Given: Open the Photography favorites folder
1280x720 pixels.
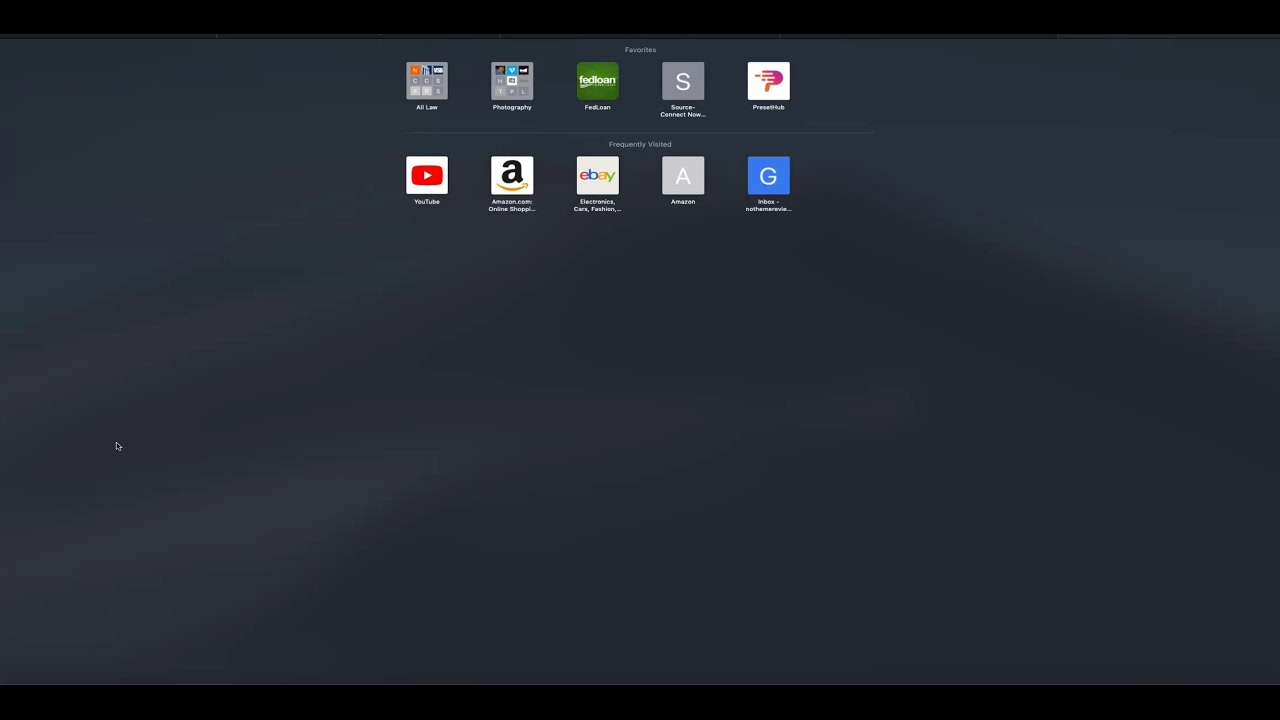Looking at the screenshot, I should point(512,81).
